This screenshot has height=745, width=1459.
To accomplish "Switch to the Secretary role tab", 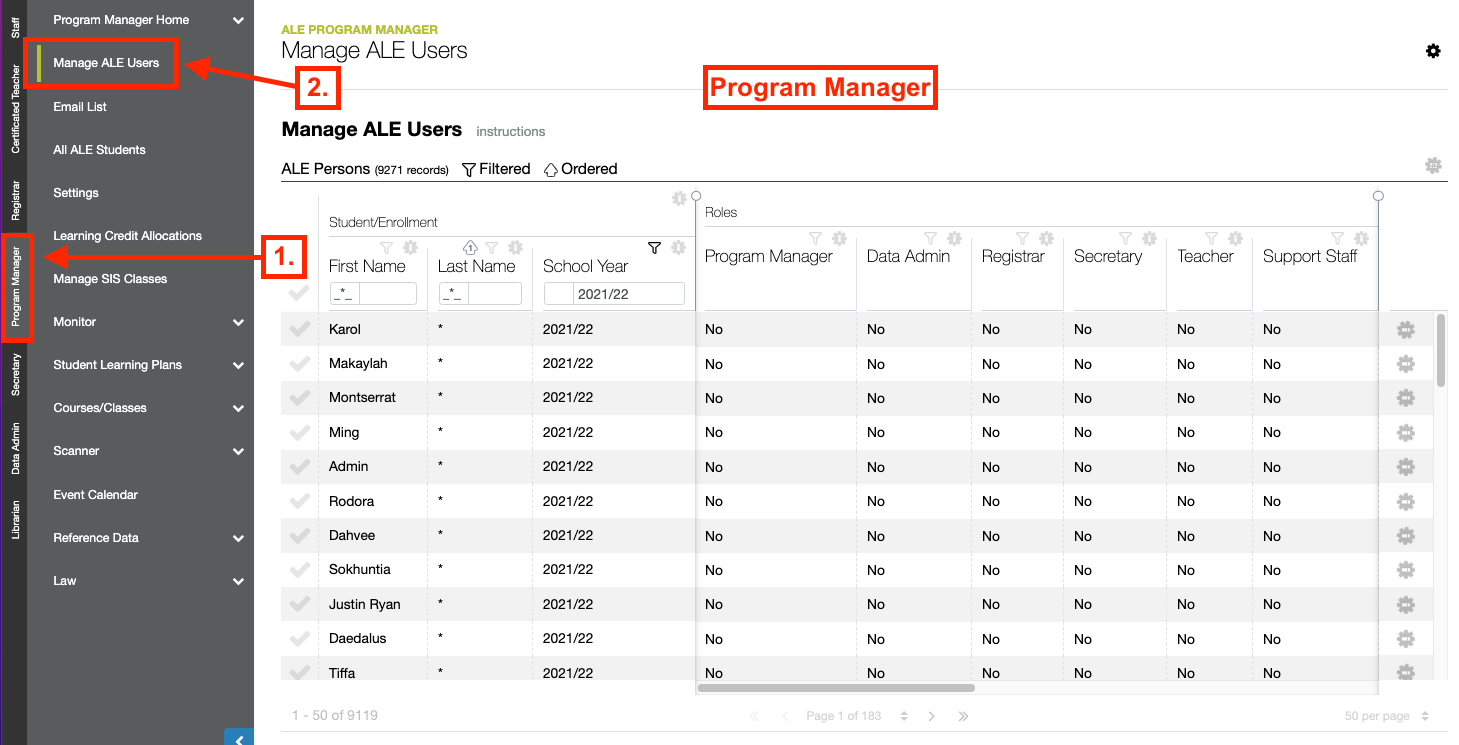I will pos(14,374).
